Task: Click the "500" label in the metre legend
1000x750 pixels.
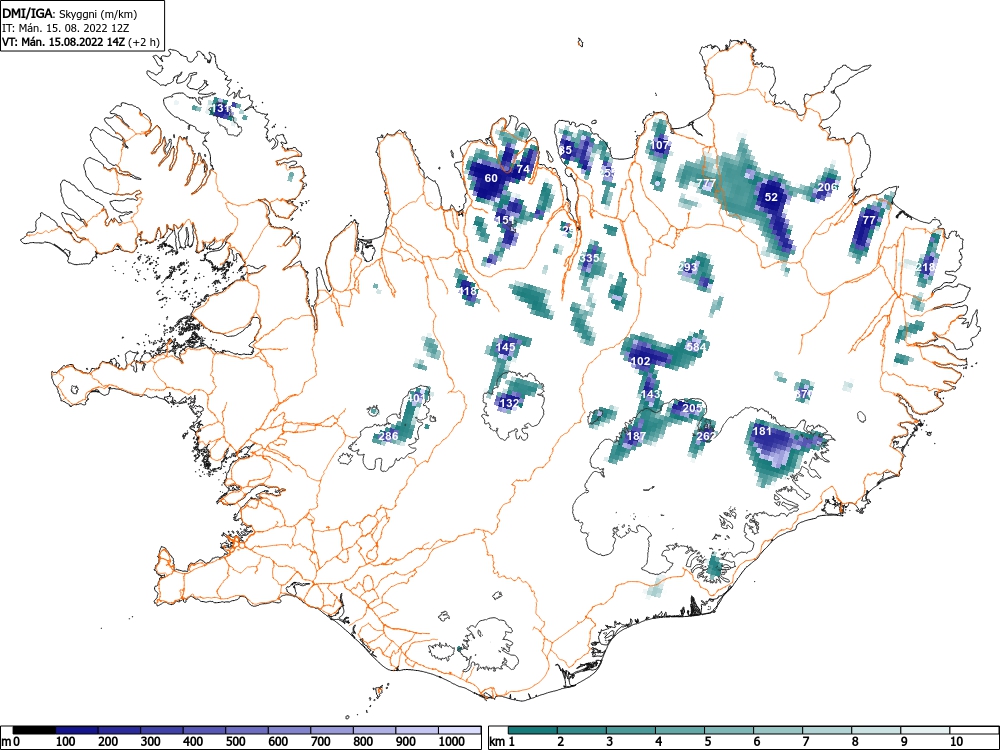Action: click(235, 742)
